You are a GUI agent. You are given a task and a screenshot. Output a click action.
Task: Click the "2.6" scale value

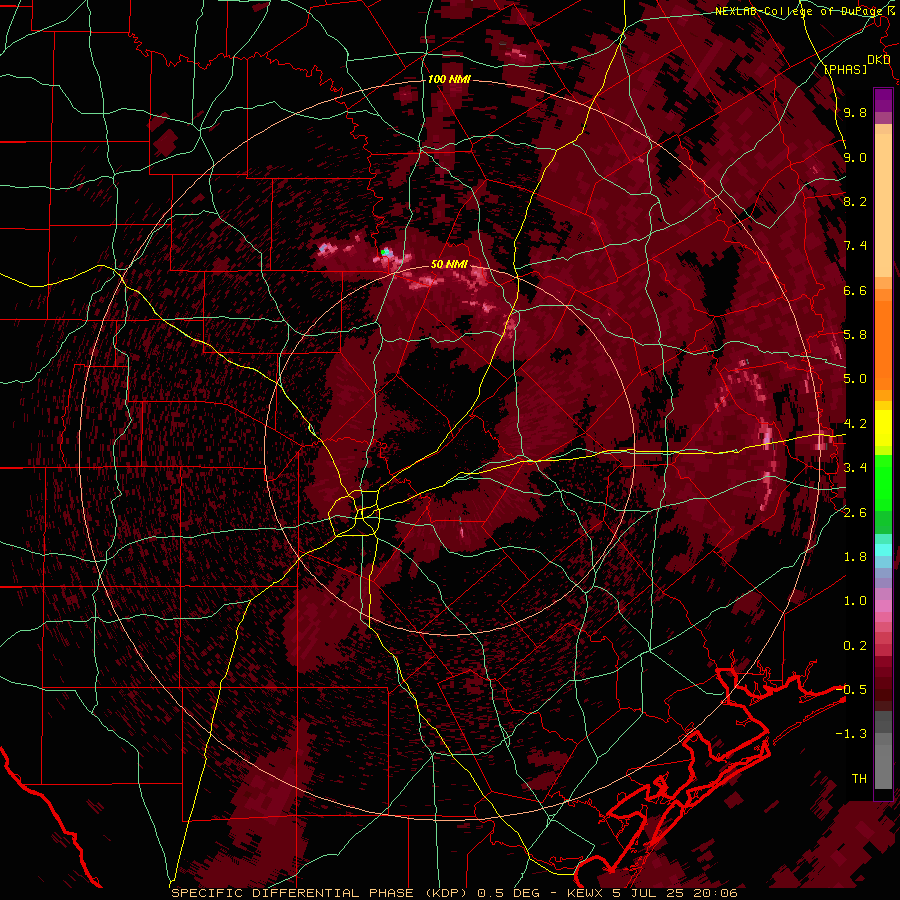[855, 512]
